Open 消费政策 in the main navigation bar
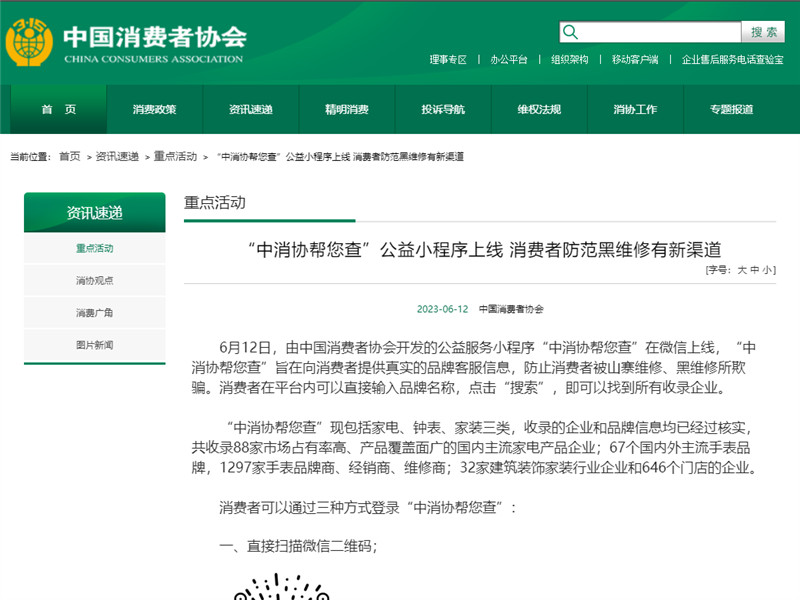This screenshot has width=800, height=600. [x=155, y=109]
